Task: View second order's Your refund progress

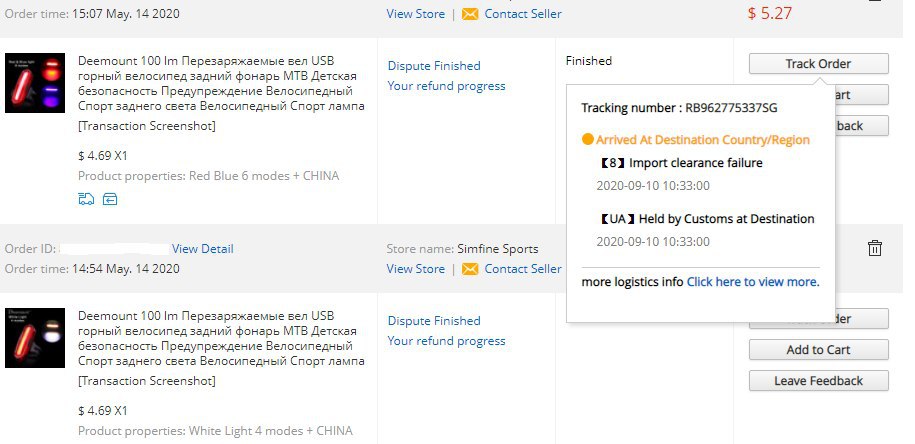Action: [446, 341]
